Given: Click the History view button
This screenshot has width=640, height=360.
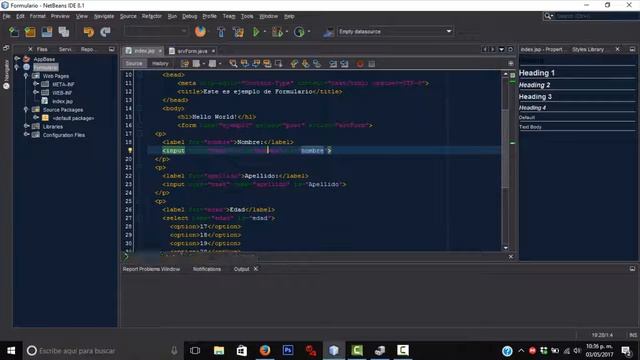Looking at the screenshot, I should 160,64.
